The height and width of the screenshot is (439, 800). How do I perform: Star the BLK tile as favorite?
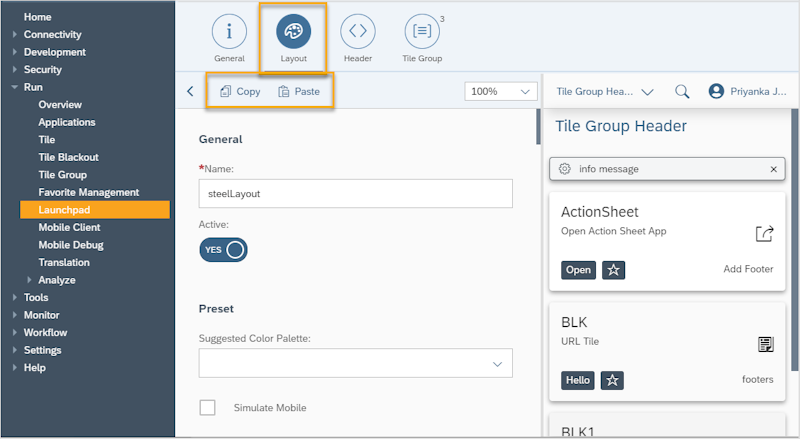[x=613, y=380]
